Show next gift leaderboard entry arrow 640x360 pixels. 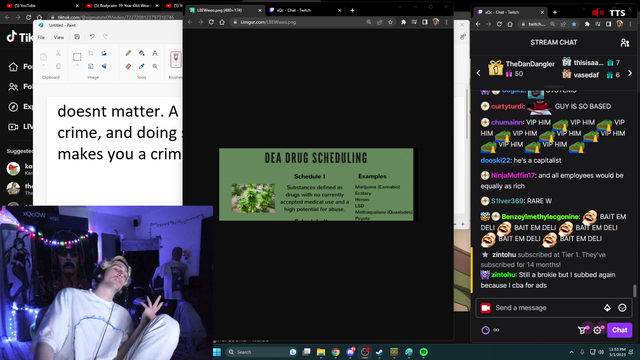(x=630, y=73)
